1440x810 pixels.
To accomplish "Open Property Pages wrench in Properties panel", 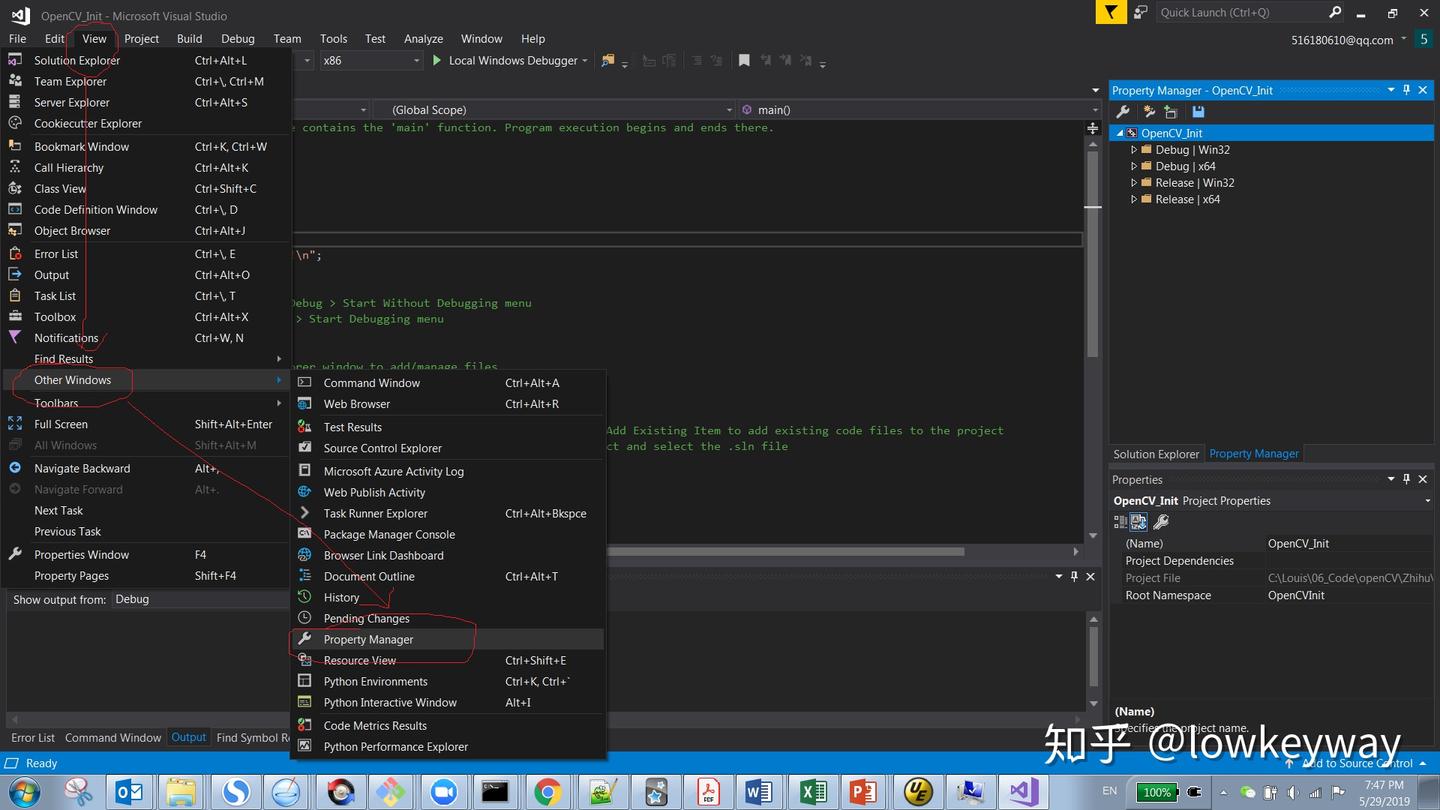I will click(x=1161, y=522).
